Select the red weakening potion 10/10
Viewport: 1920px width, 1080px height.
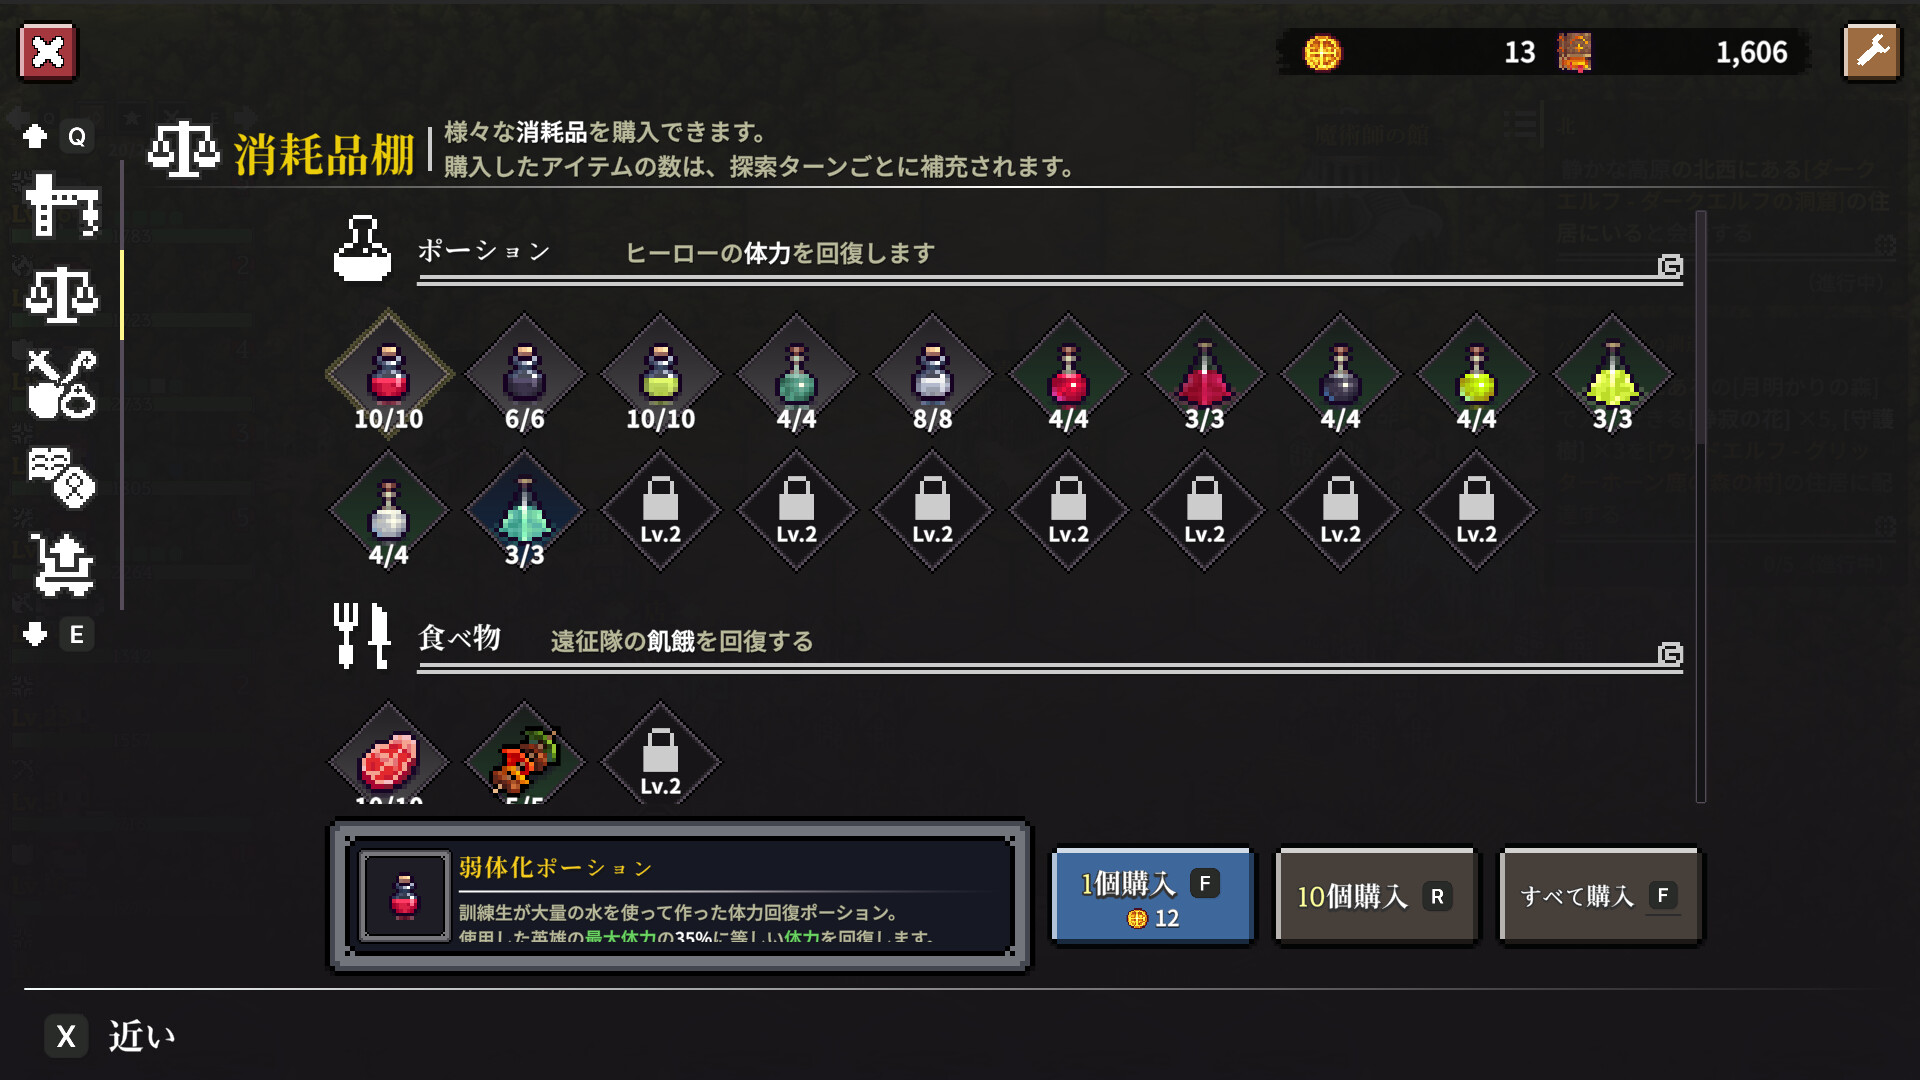coord(389,374)
